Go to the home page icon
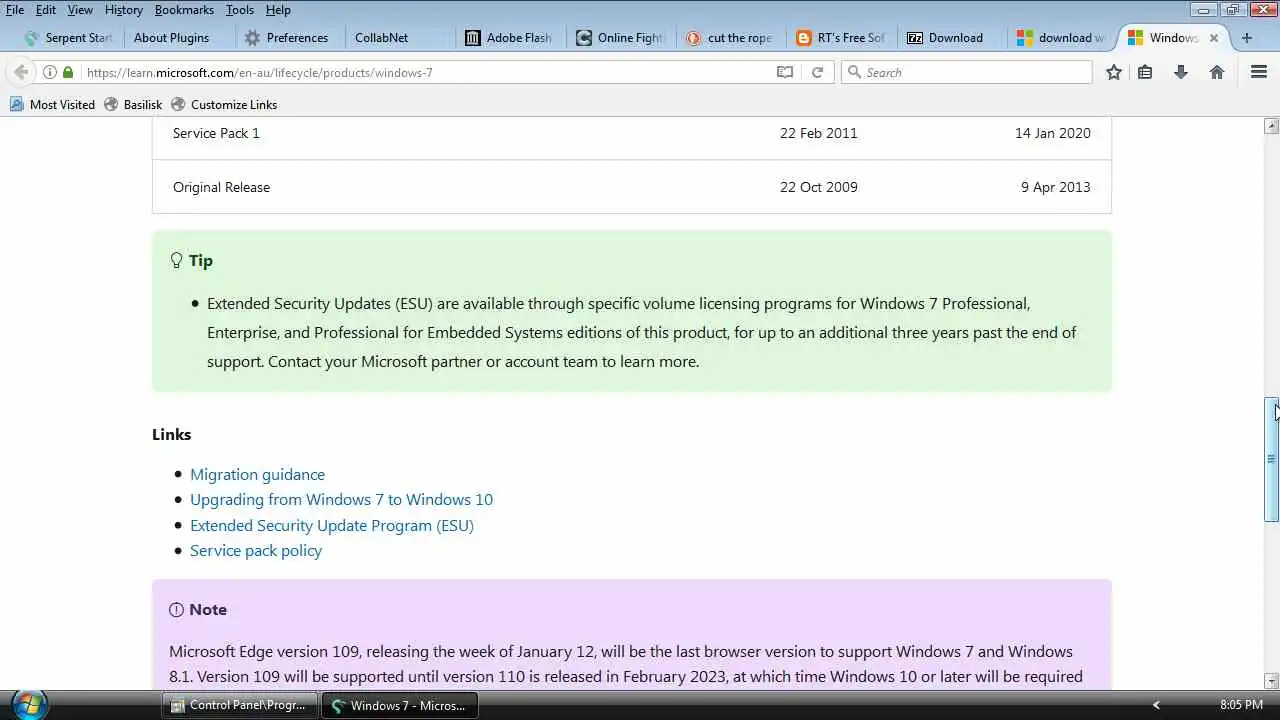The image size is (1280, 720). coord(1217,72)
